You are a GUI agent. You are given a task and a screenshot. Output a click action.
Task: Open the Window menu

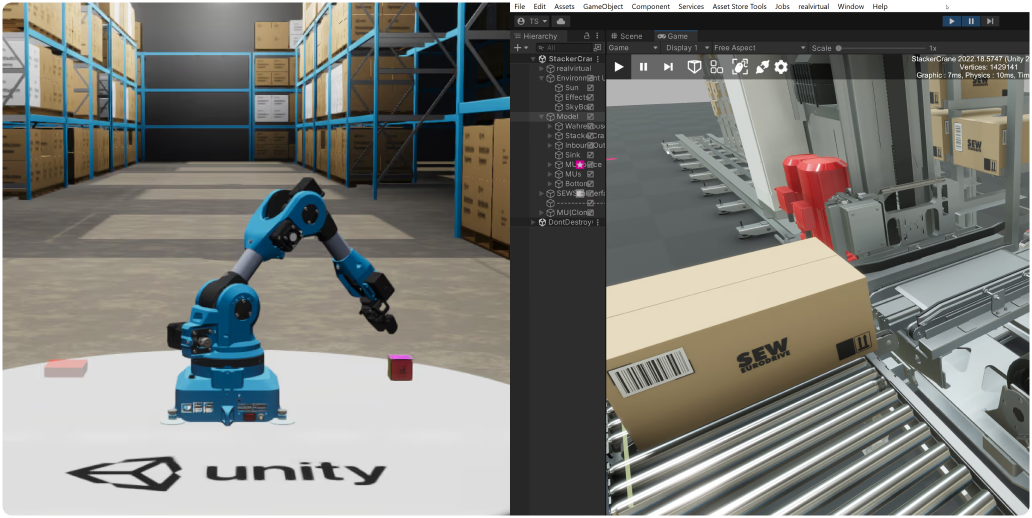pos(850,7)
